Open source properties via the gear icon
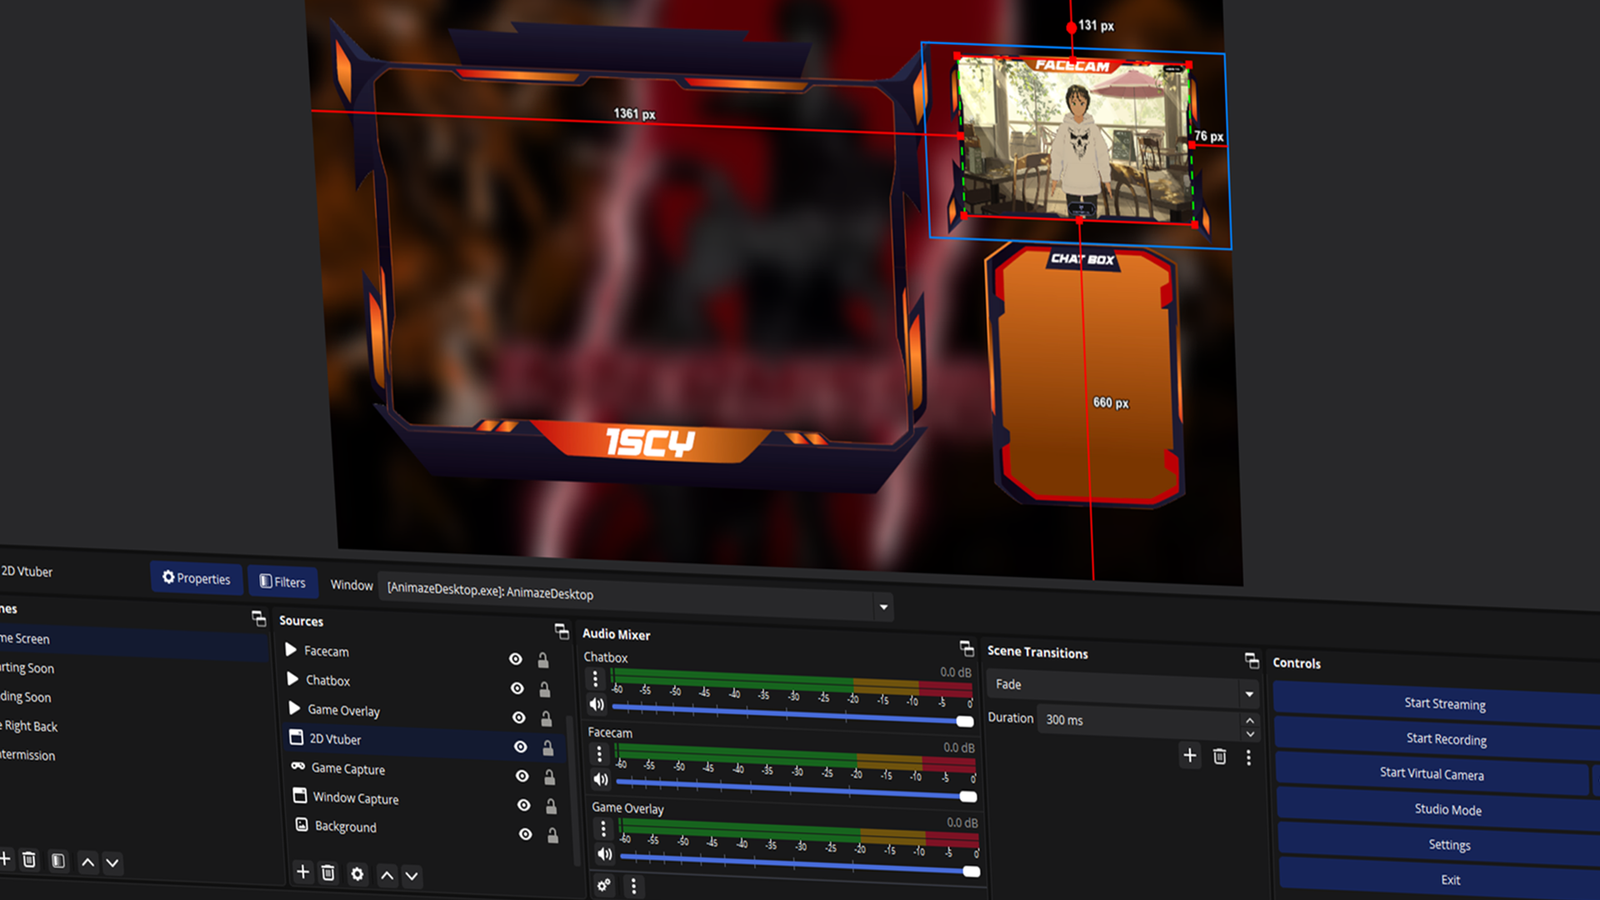Viewport: 1600px width, 900px height. 357,874
